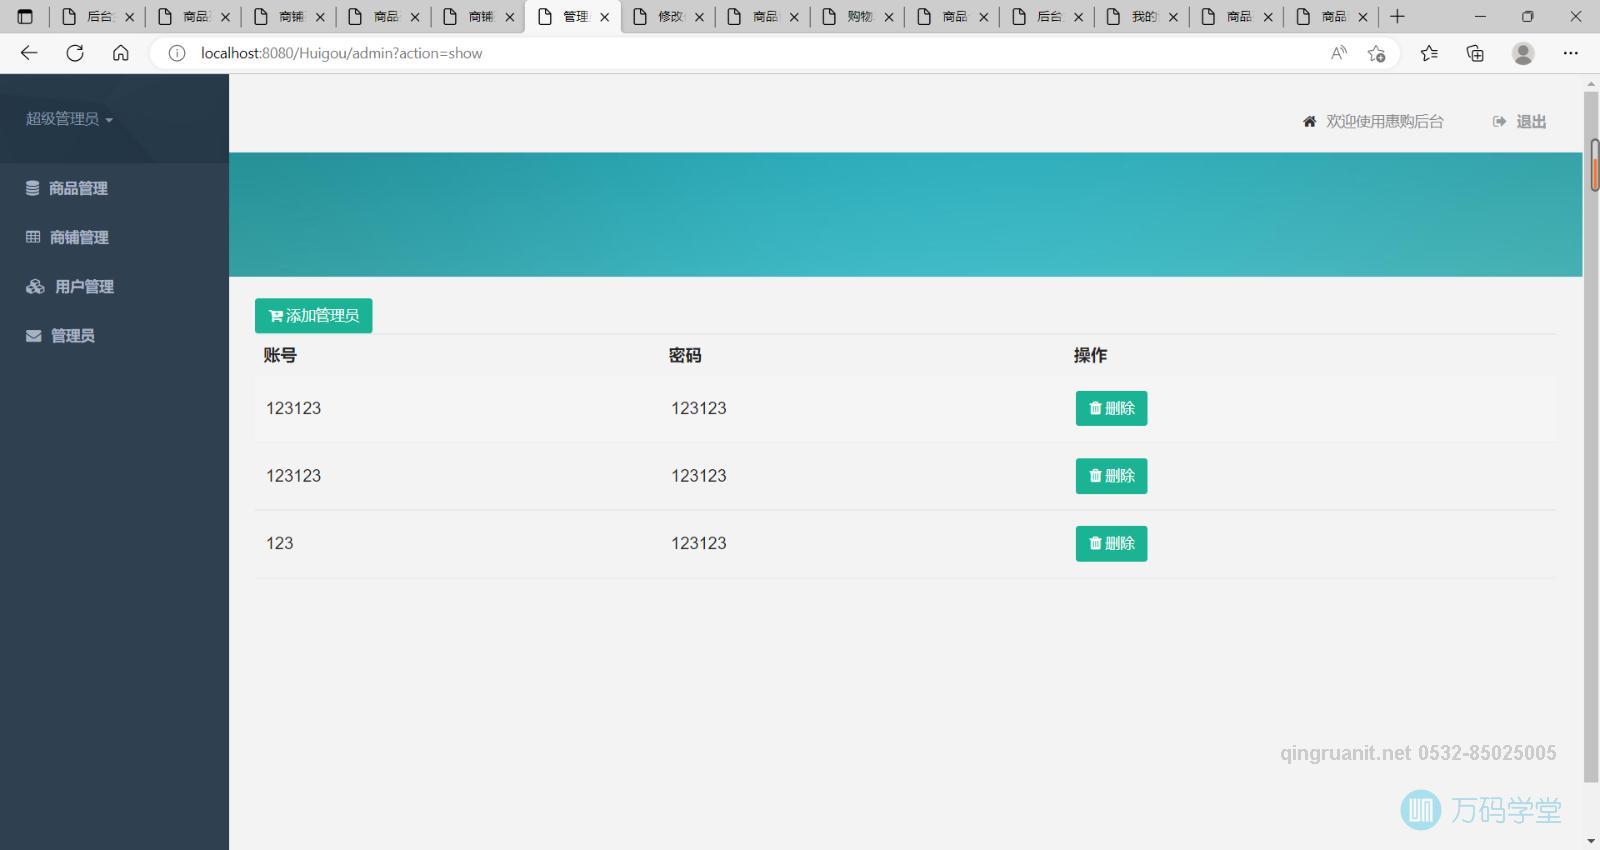Restore down the browser window
This screenshot has height=850, width=1600.
[1527, 16]
